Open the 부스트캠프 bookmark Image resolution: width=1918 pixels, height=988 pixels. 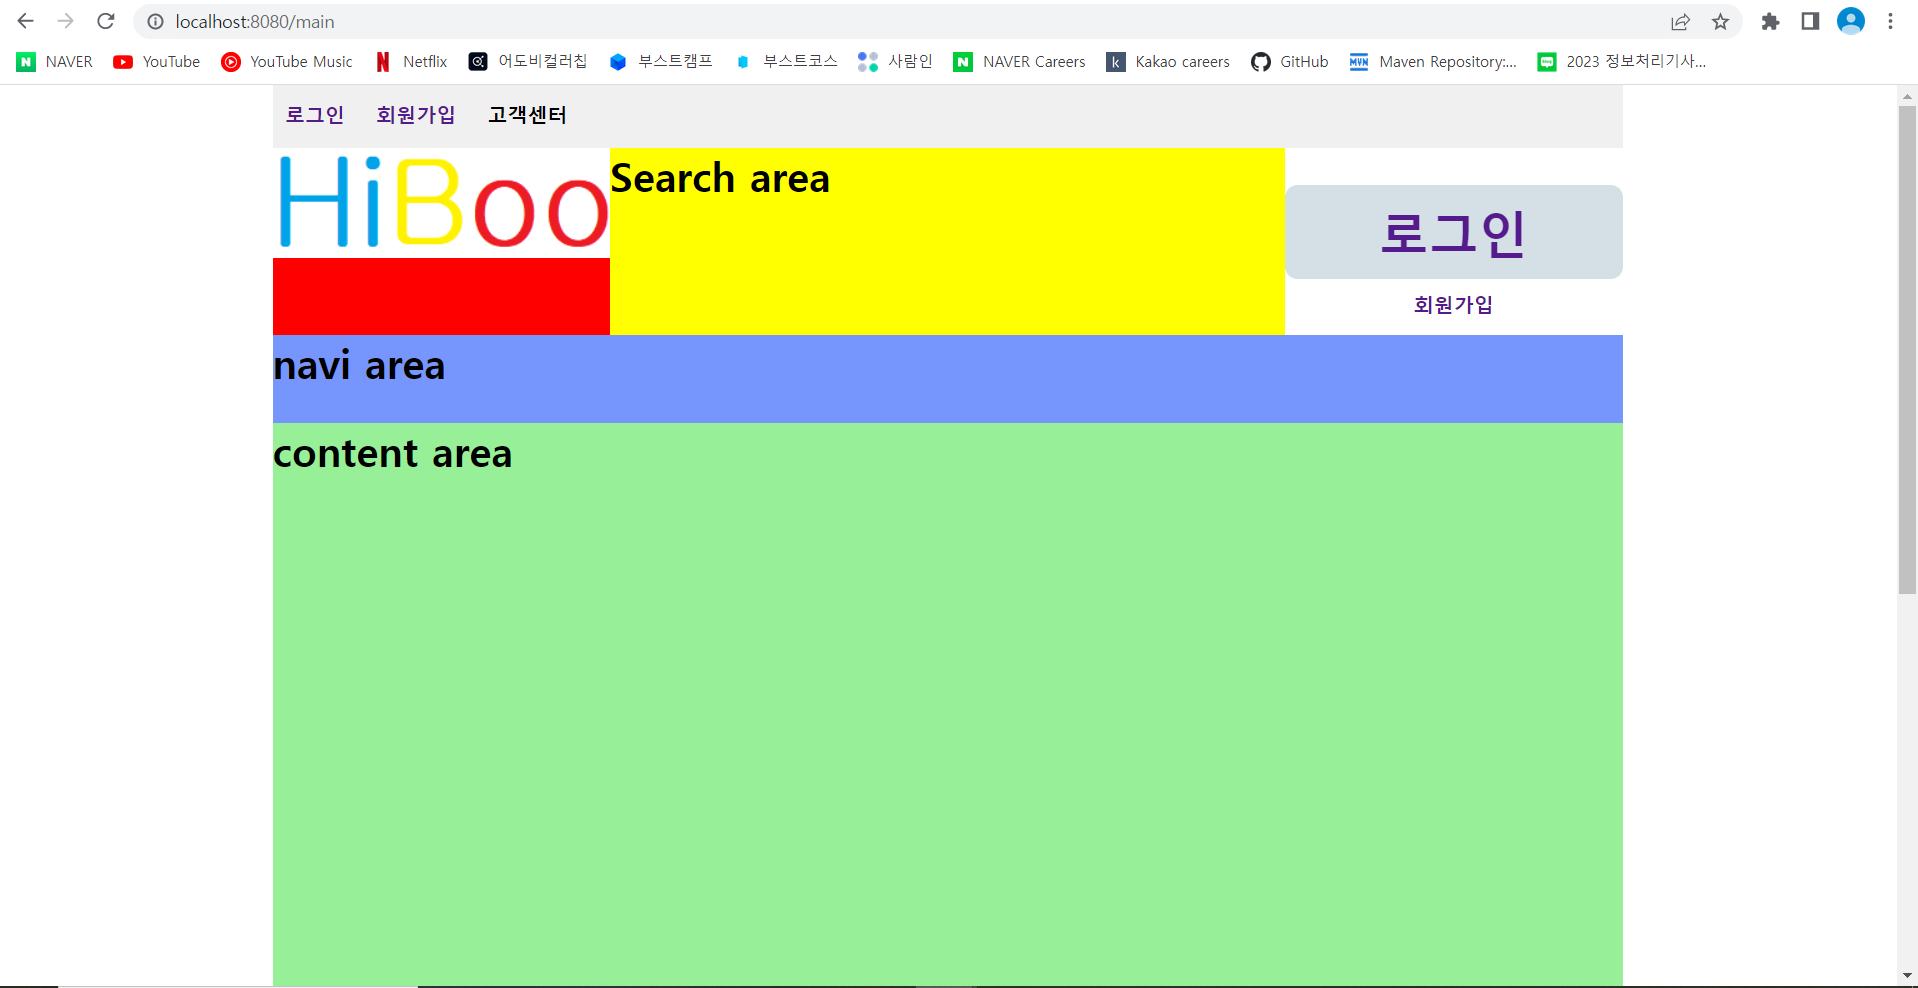point(661,62)
